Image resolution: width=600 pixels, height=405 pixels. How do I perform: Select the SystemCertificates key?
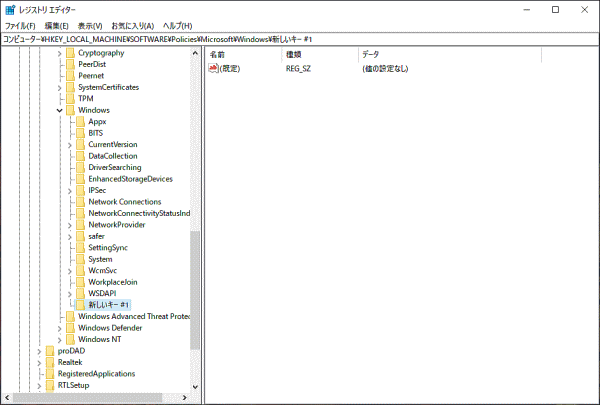[109, 87]
